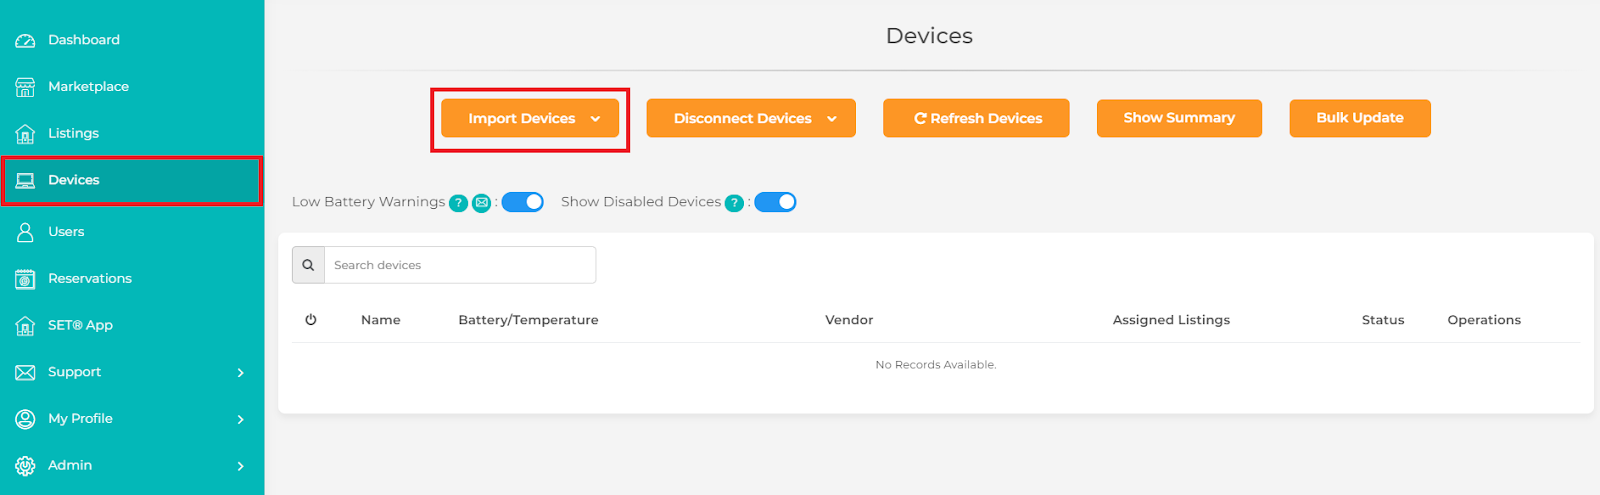Turn off Show Disabled Devices switch

(775, 202)
